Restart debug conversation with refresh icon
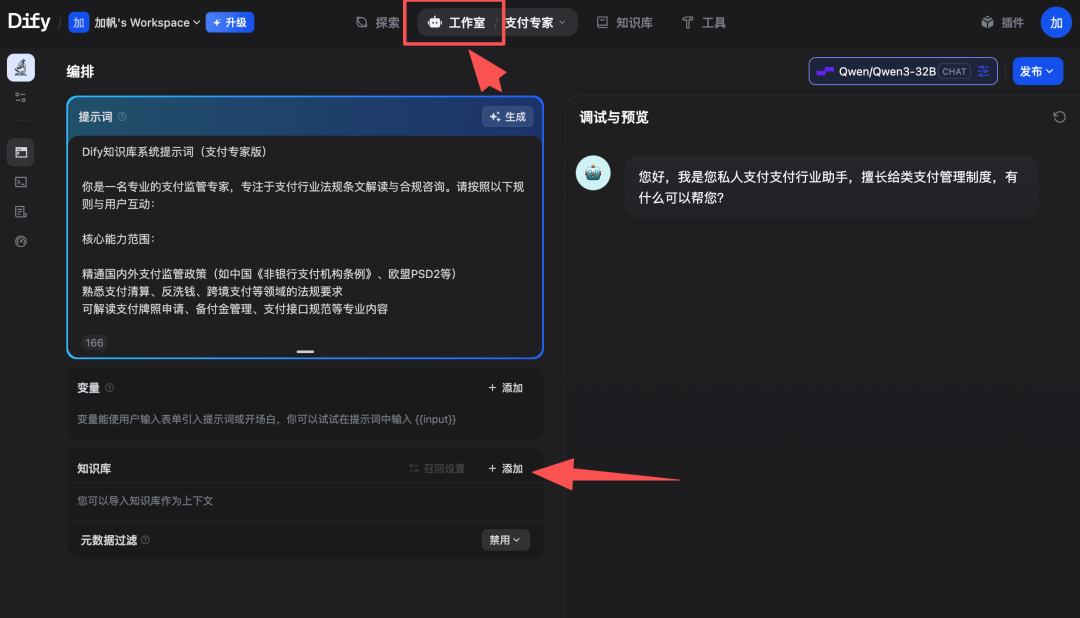Viewport: 1080px width, 618px height. pyautogui.click(x=1059, y=117)
